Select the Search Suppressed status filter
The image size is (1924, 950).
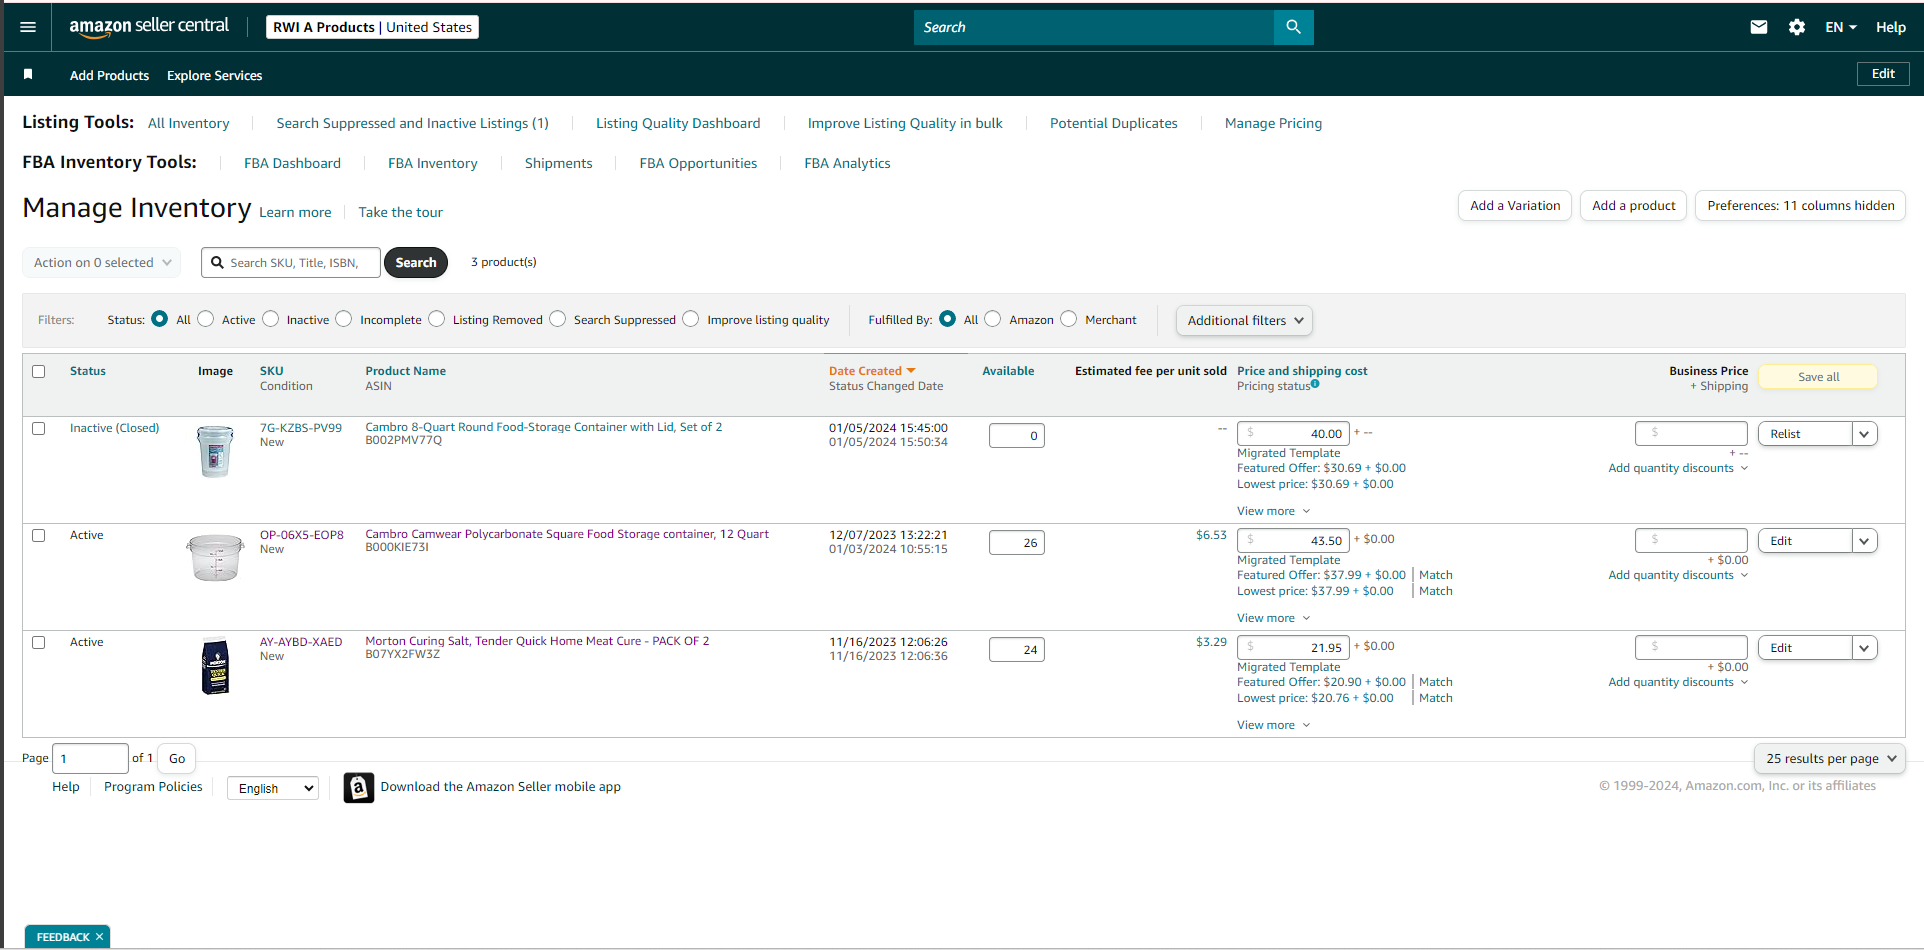pos(558,319)
